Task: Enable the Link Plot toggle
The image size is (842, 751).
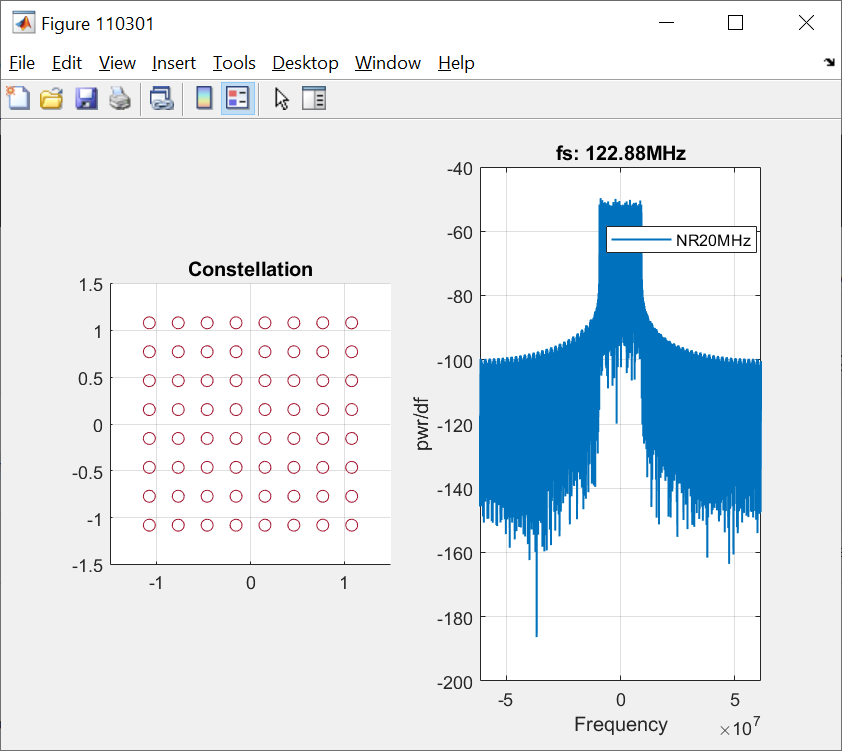Action: pyautogui.click(x=161, y=98)
